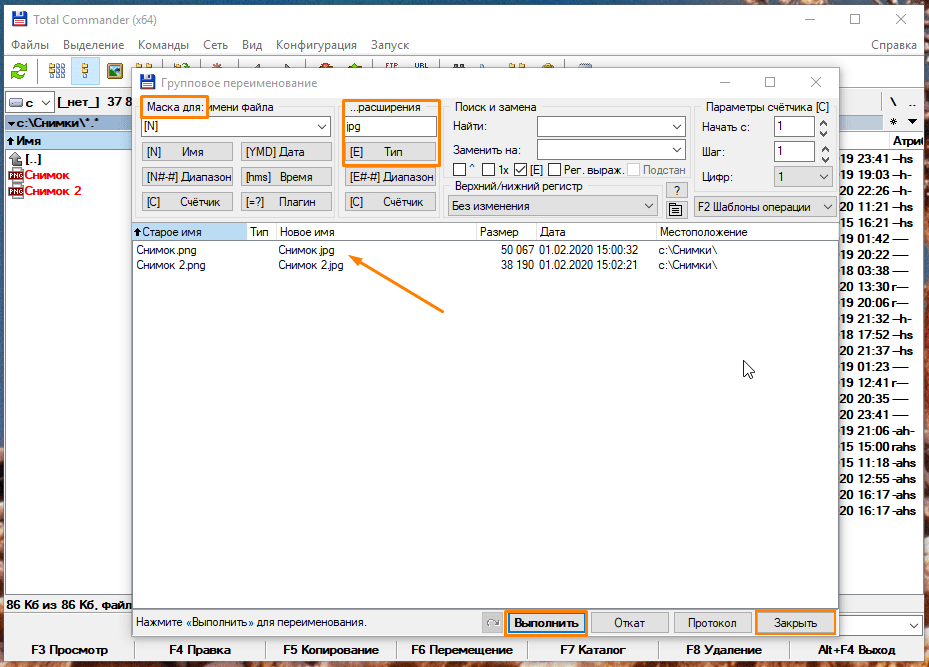Screen dimensions: 929x667
Task: Enable the Рег. выраж. checkbox
Action: (555, 169)
